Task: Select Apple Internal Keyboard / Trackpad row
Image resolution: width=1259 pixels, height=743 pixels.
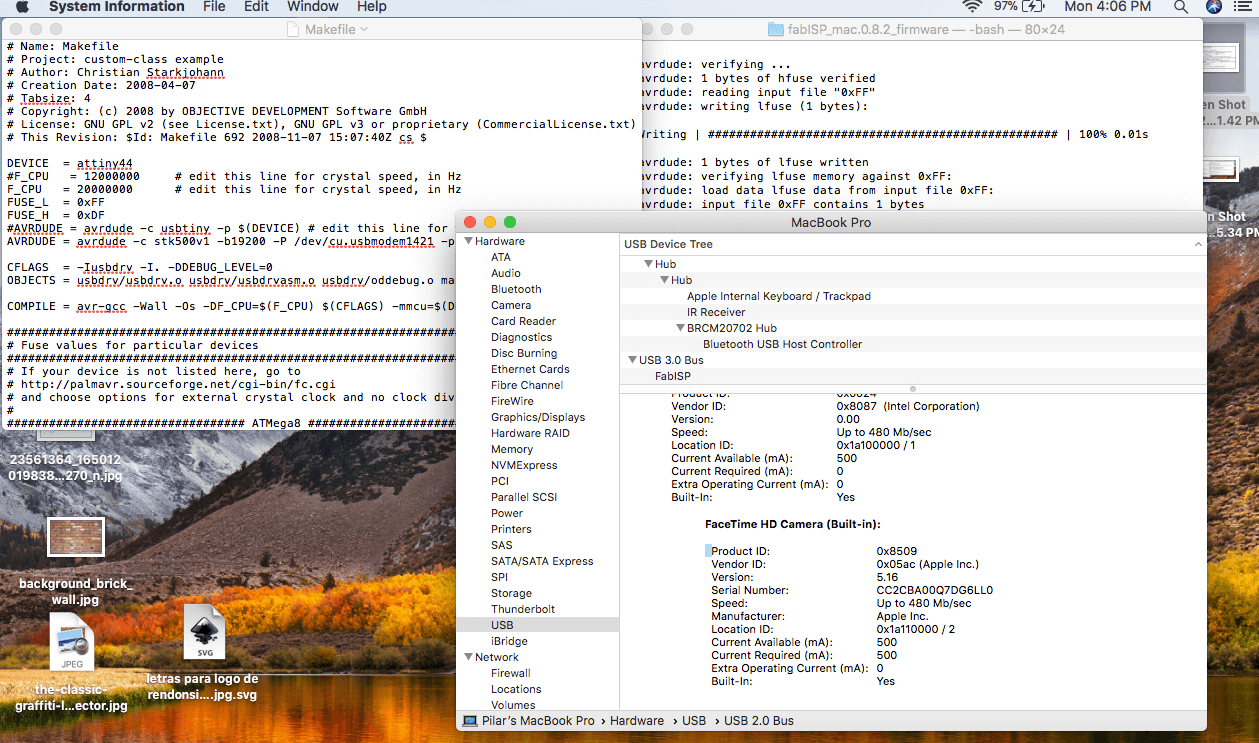Action: (x=913, y=296)
